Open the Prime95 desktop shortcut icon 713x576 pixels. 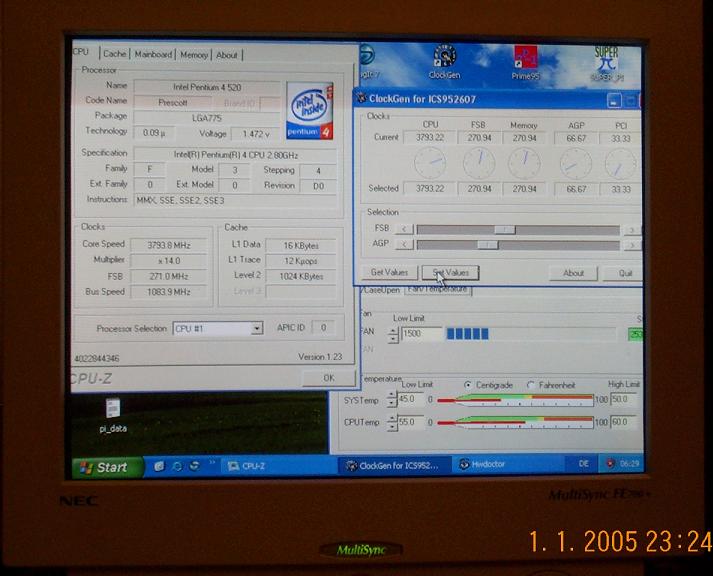tap(526, 63)
